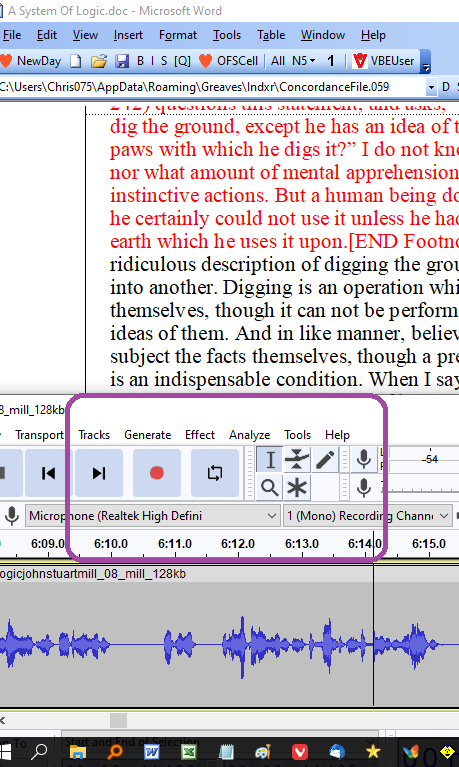The width and height of the screenshot is (459, 767).
Task: Click the New blank document icon in Word
Action: click(76, 61)
